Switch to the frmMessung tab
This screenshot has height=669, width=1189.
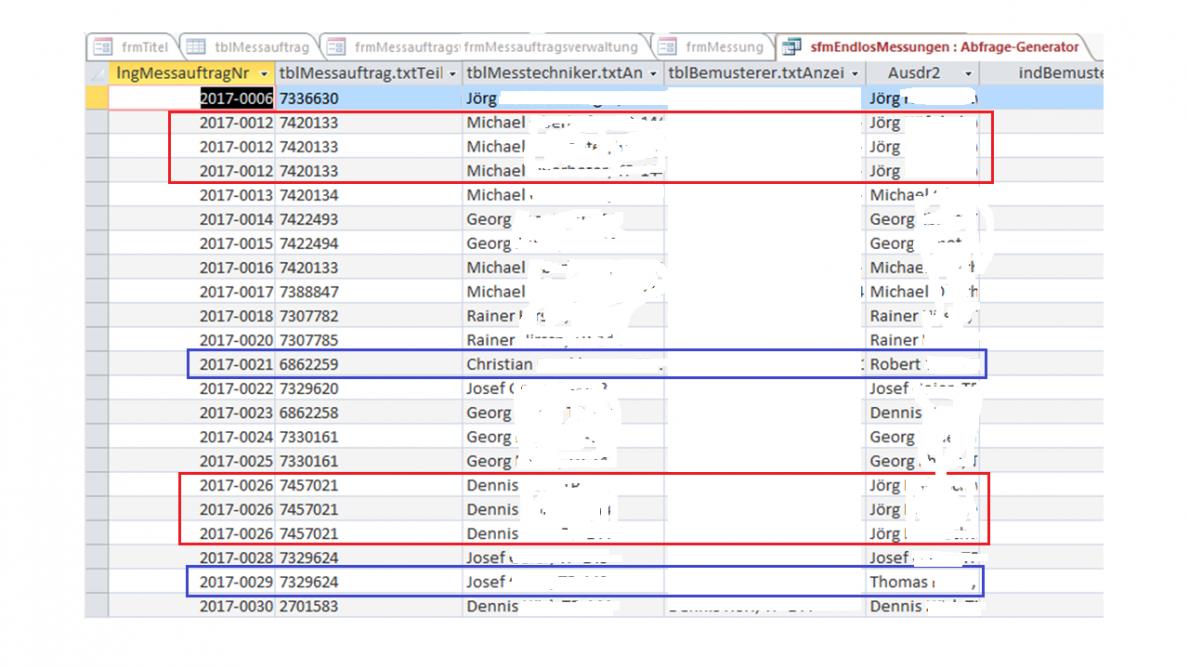[x=713, y=47]
